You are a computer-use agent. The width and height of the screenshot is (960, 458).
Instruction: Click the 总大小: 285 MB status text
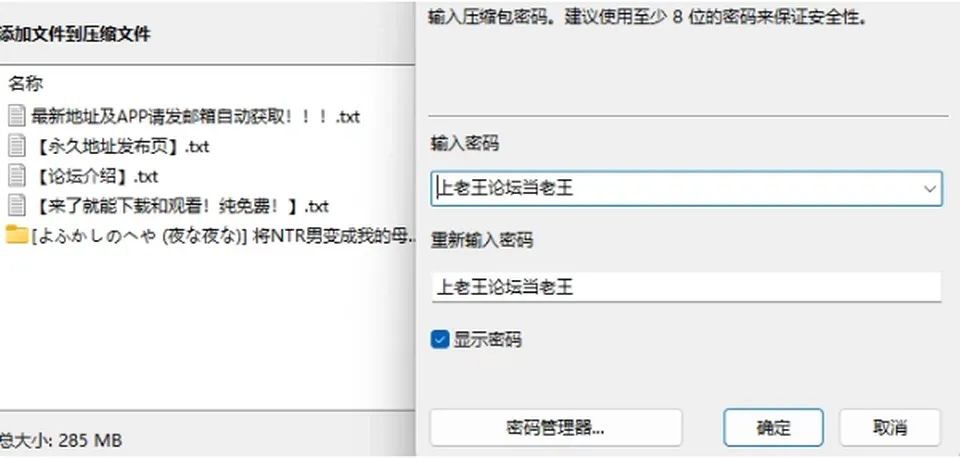tap(60, 440)
